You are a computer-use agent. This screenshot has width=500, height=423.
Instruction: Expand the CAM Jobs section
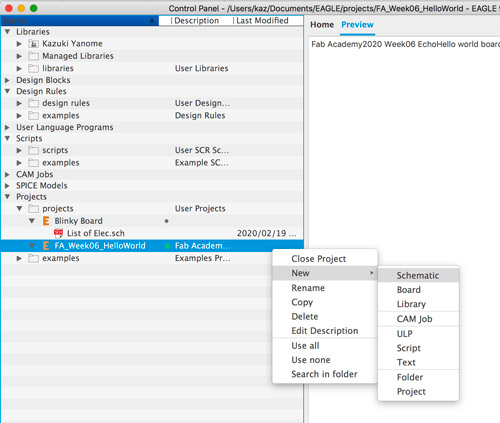pyautogui.click(x=7, y=174)
